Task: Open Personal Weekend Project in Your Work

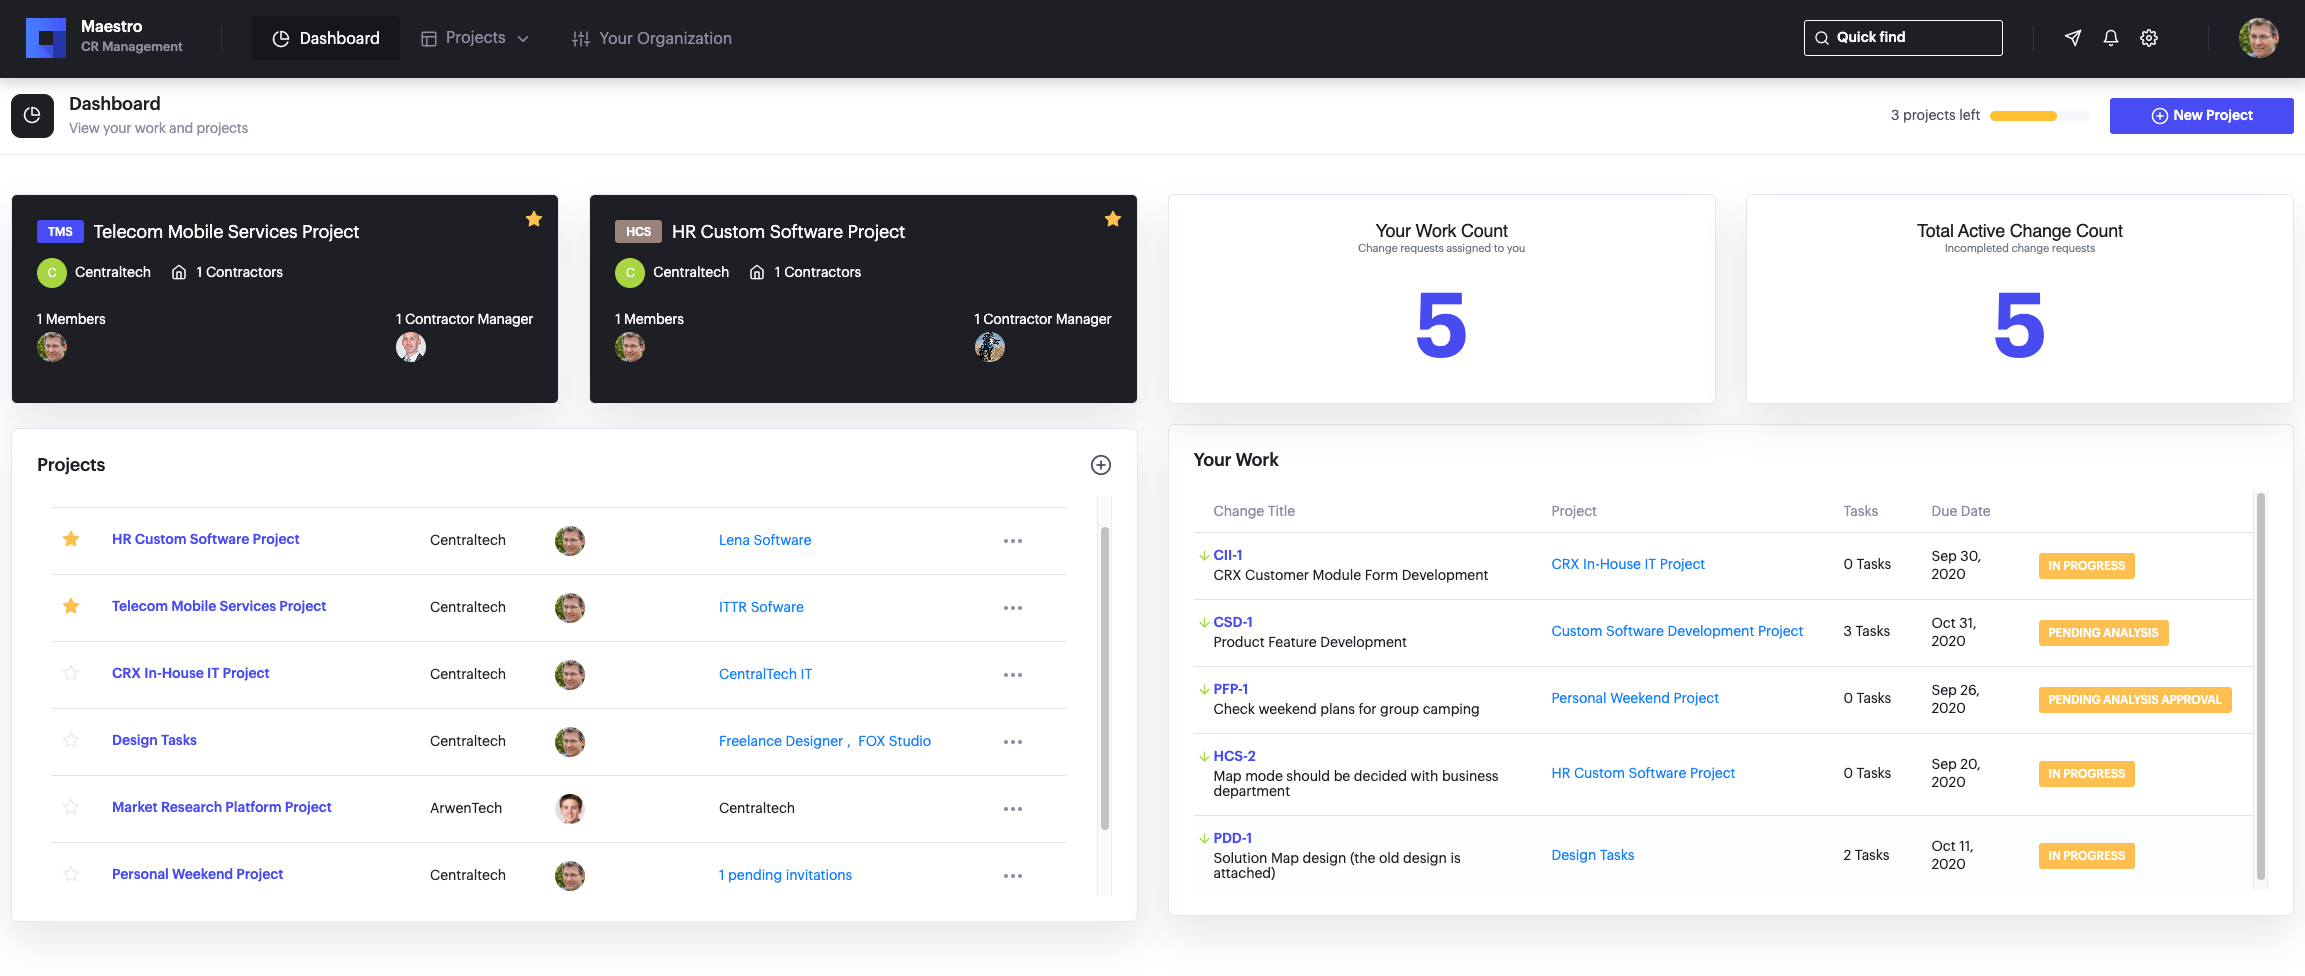Action: pyautogui.click(x=1635, y=698)
